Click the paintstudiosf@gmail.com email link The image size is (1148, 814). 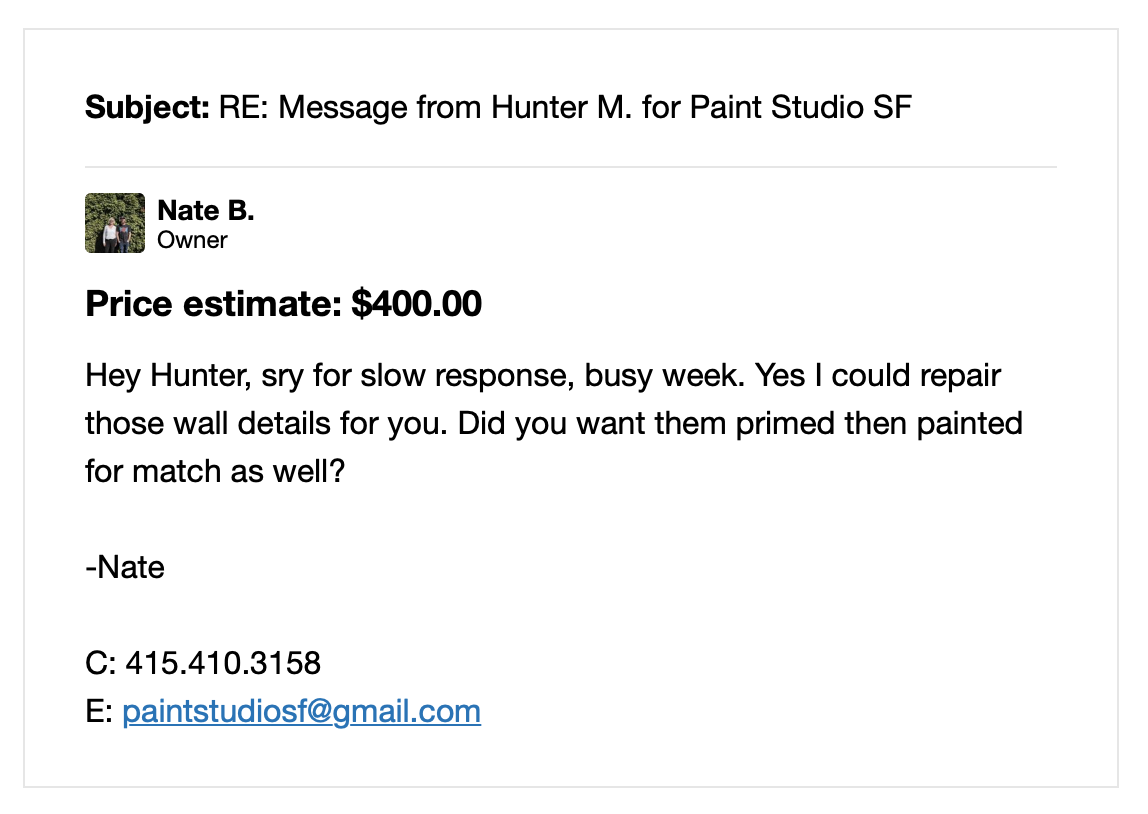pyautogui.click(x=302, y=712)
